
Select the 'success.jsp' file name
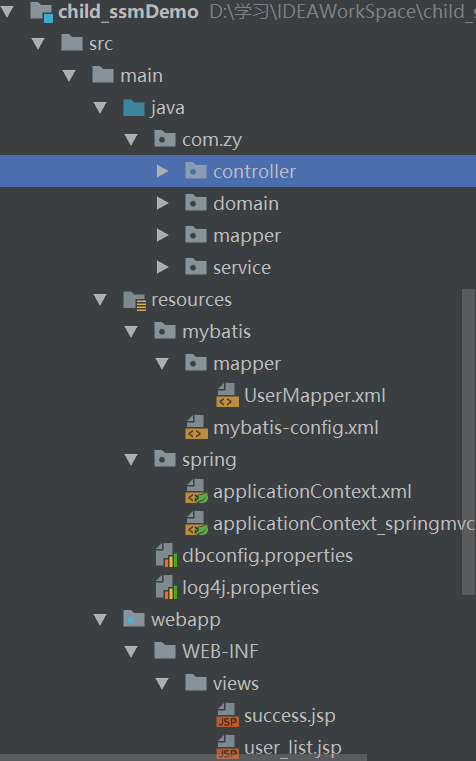click(x=290, y=716)
